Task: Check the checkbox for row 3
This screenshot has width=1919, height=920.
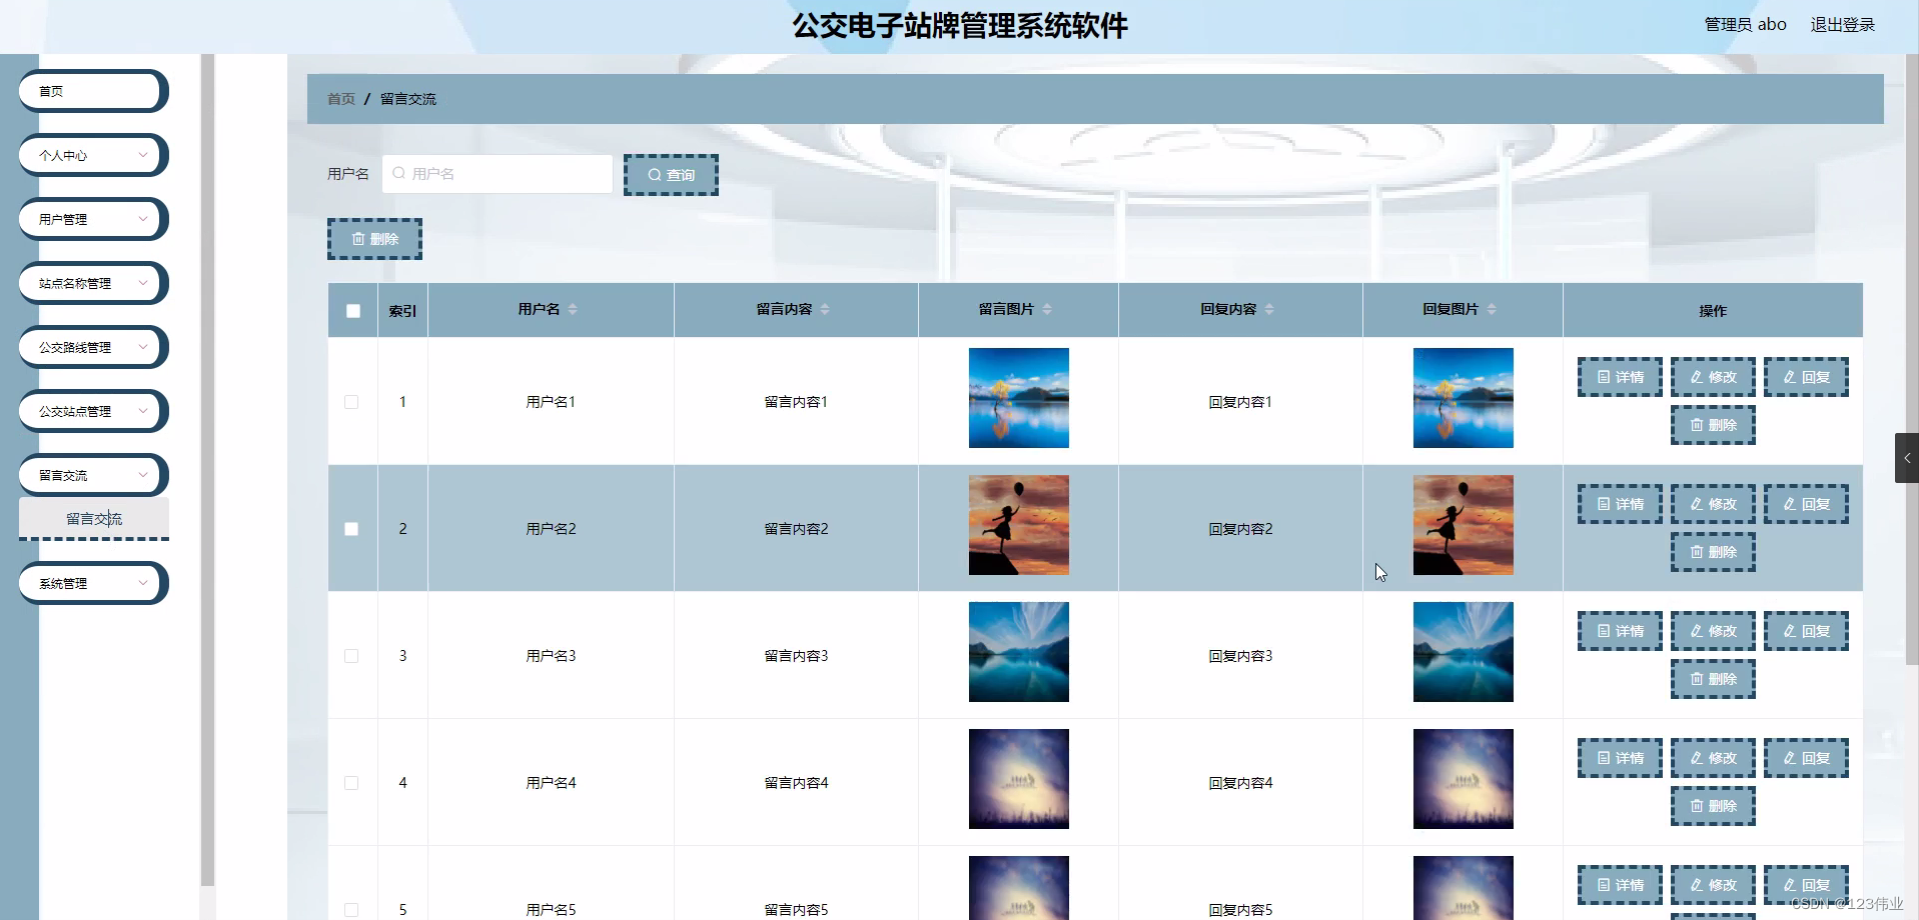Action: click(351, 656)
